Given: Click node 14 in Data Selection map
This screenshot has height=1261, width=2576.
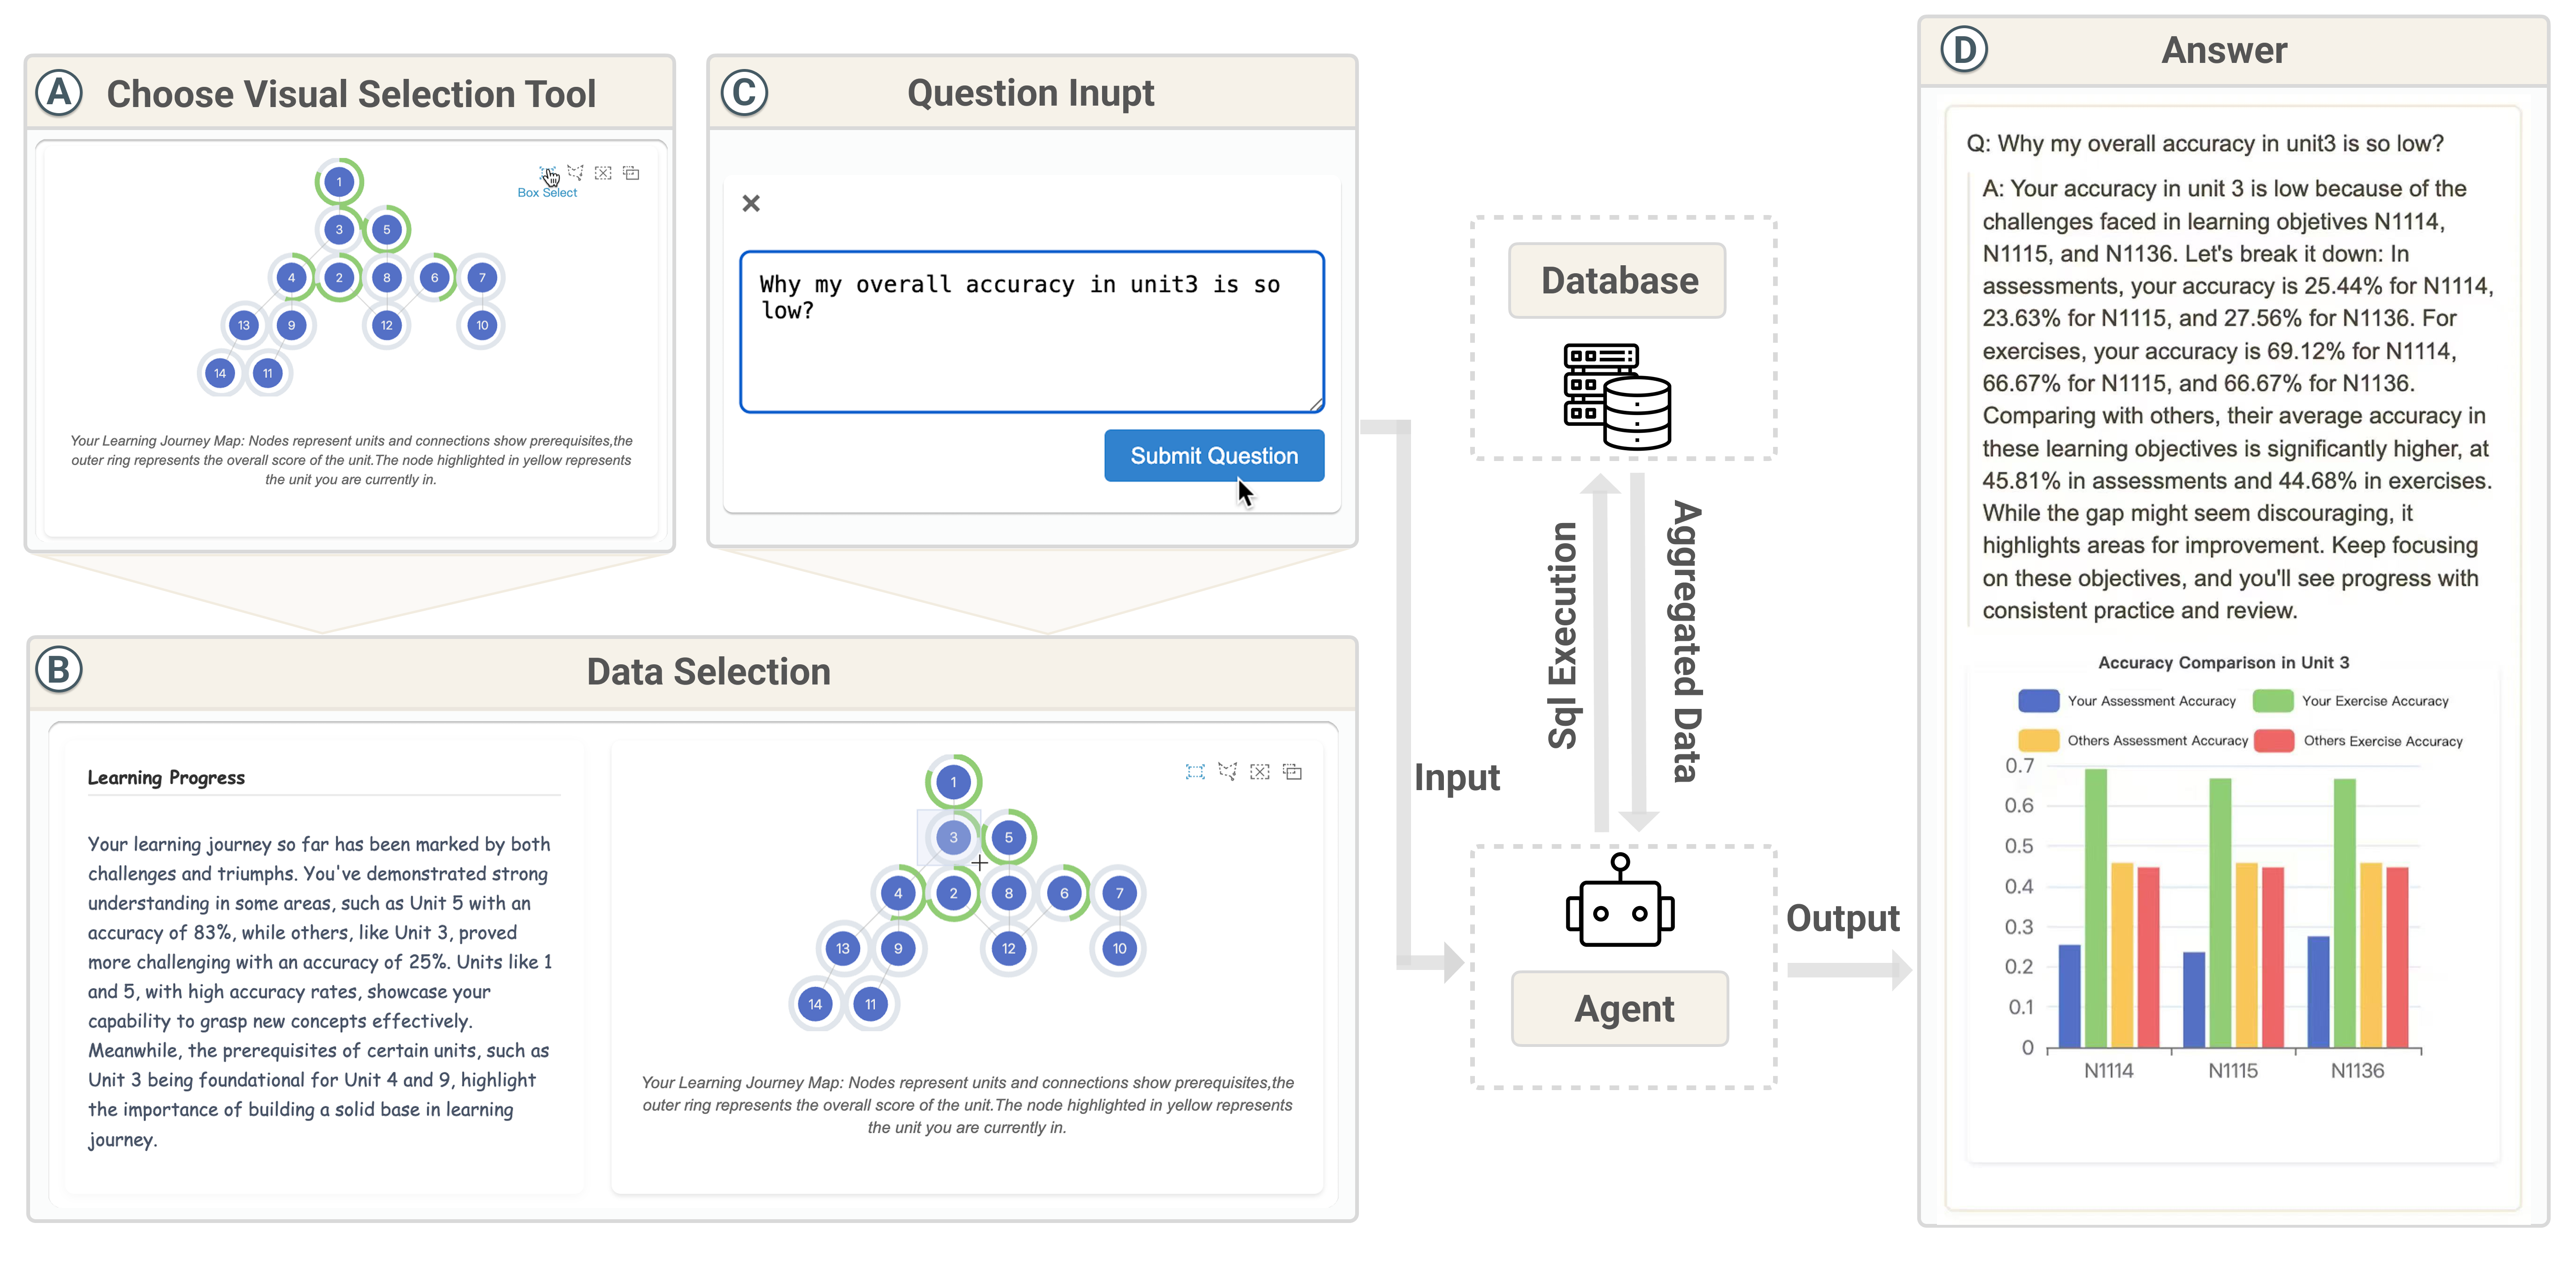Looking at the screenshot, I should point(815,1005).
